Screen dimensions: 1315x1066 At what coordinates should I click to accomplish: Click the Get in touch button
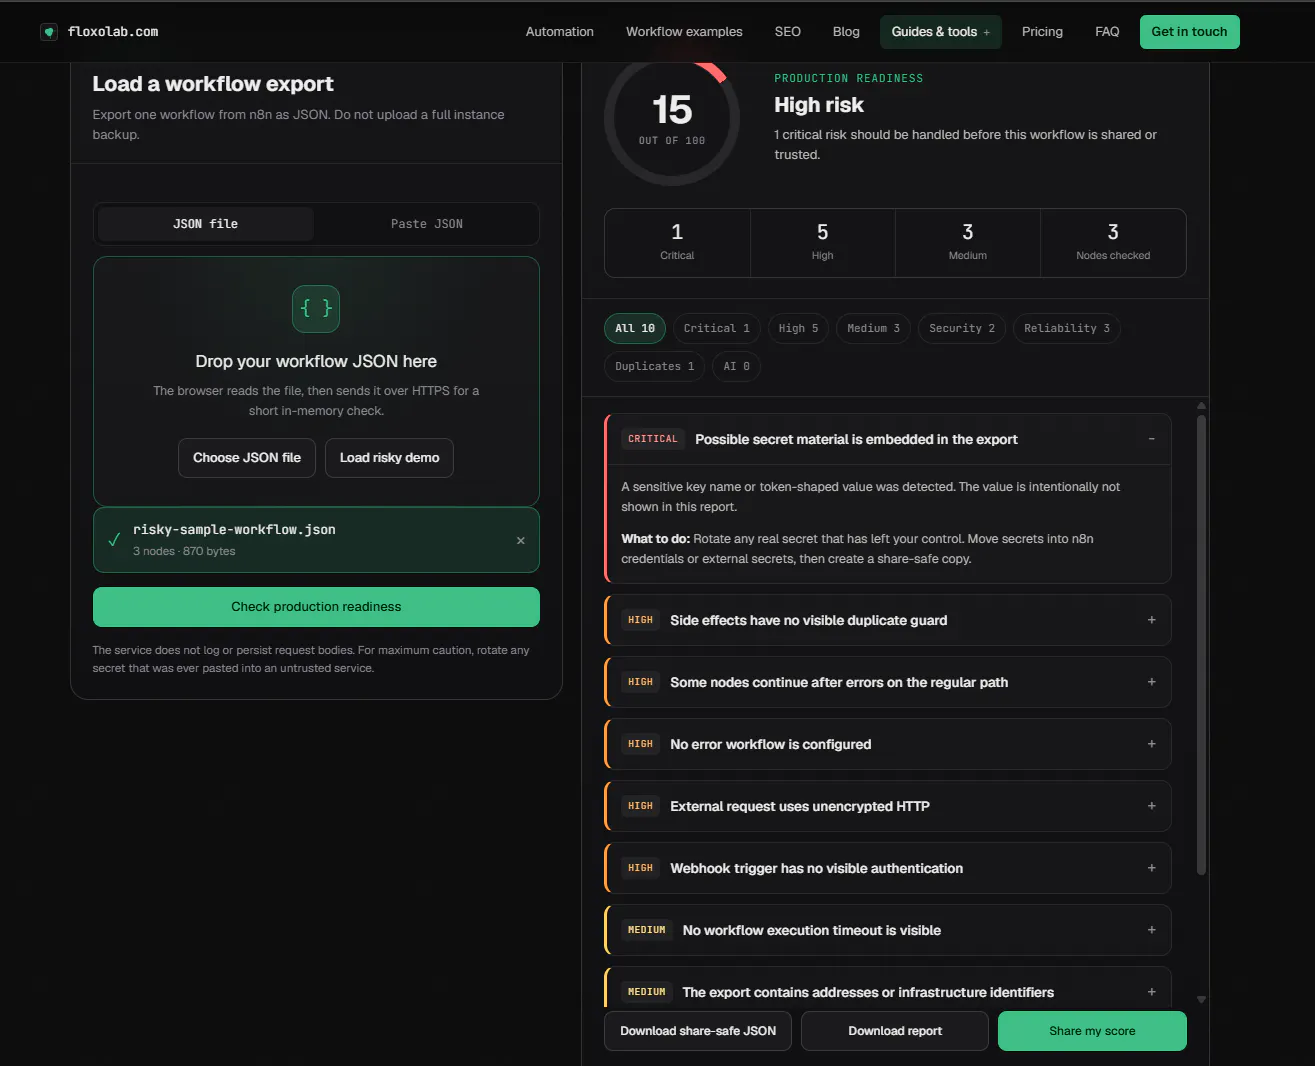click(x=1189, y=32)
